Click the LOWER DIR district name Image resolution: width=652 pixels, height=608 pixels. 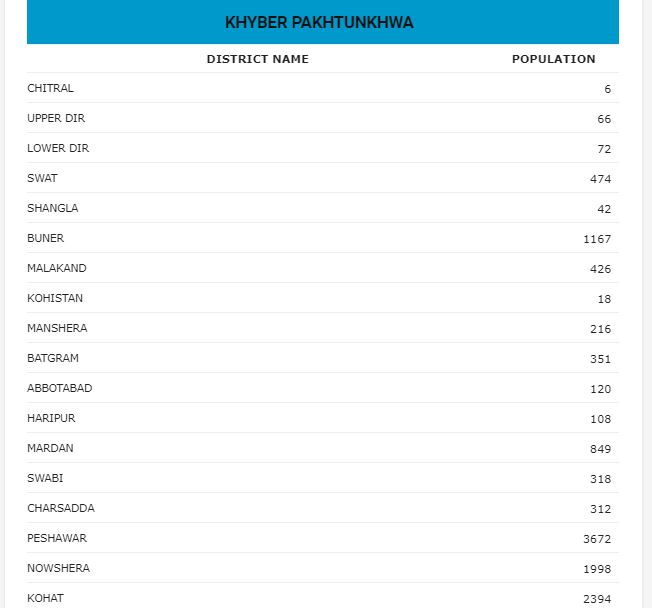click(58, 148)
